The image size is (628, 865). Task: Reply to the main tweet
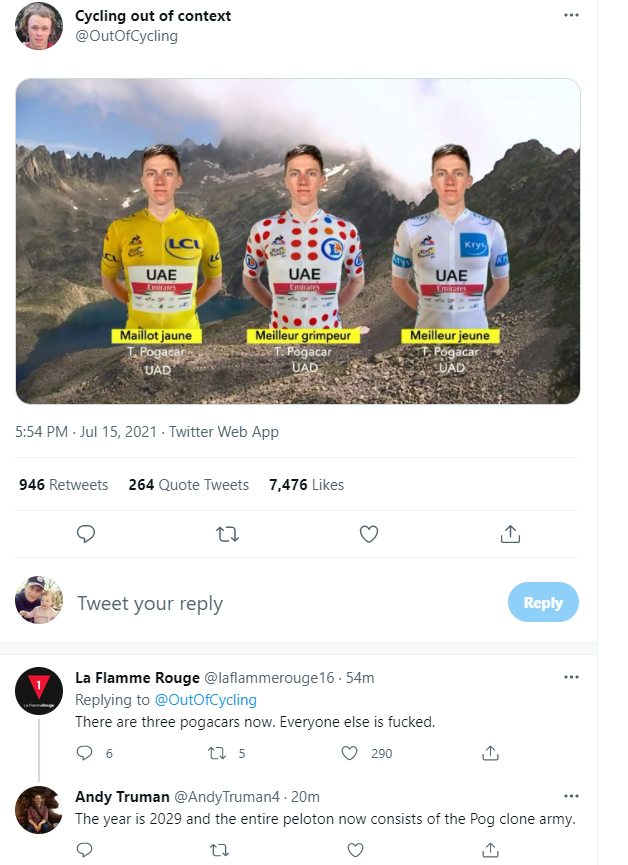(86, 534)
